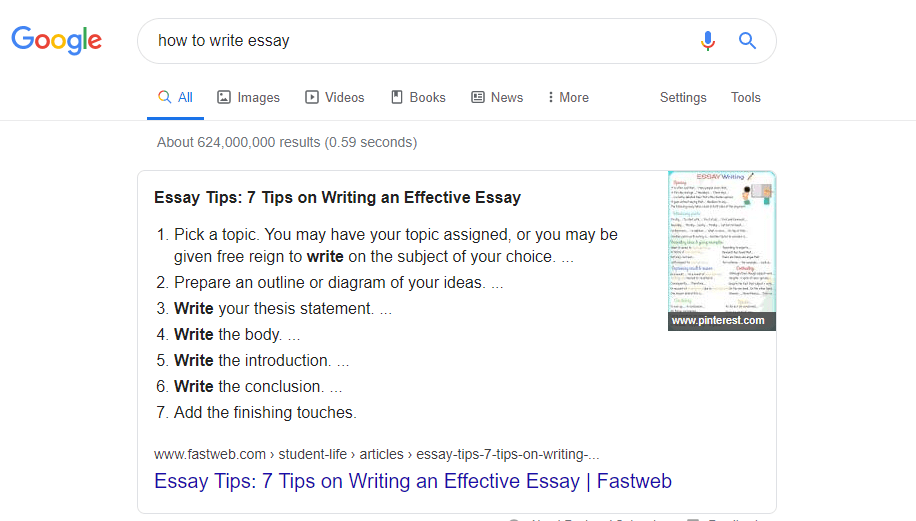Submit search with magnifying glass icon
Viewport: 916px width, 521px height.
(x=747, y=41)
